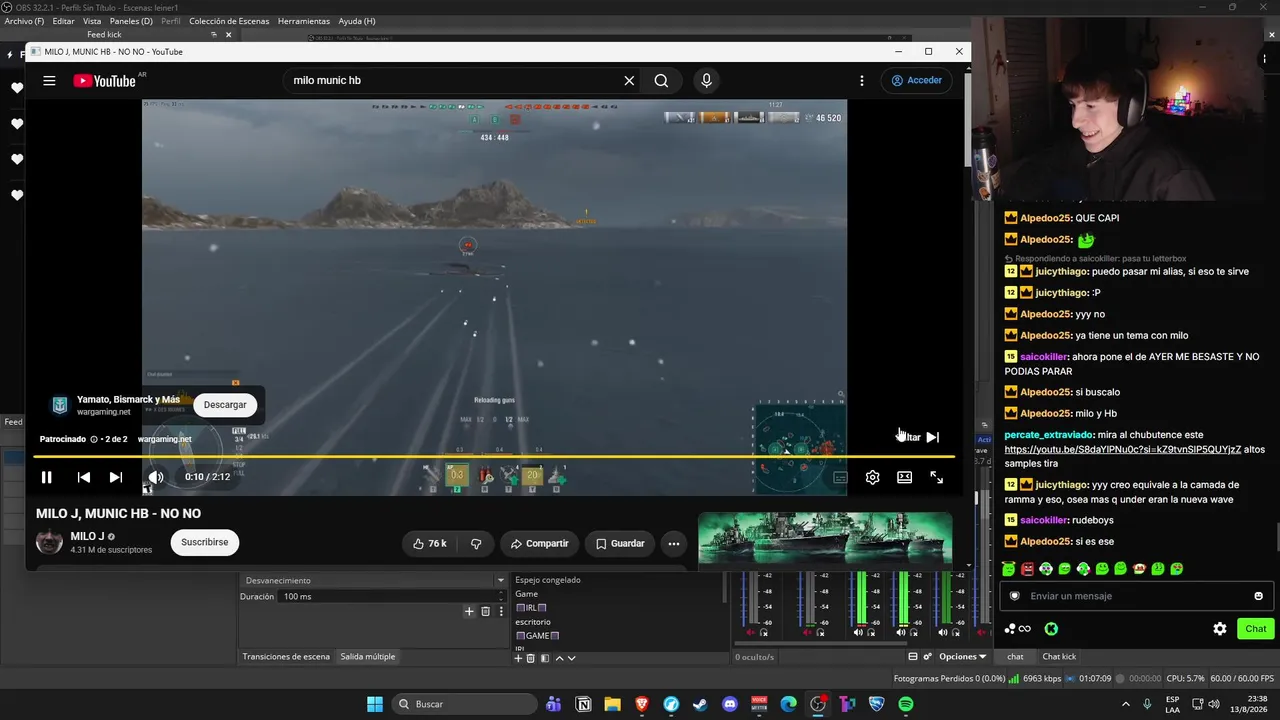
Task: Click the Windows taskbar Buscar search box
Action: click(466, 704)
